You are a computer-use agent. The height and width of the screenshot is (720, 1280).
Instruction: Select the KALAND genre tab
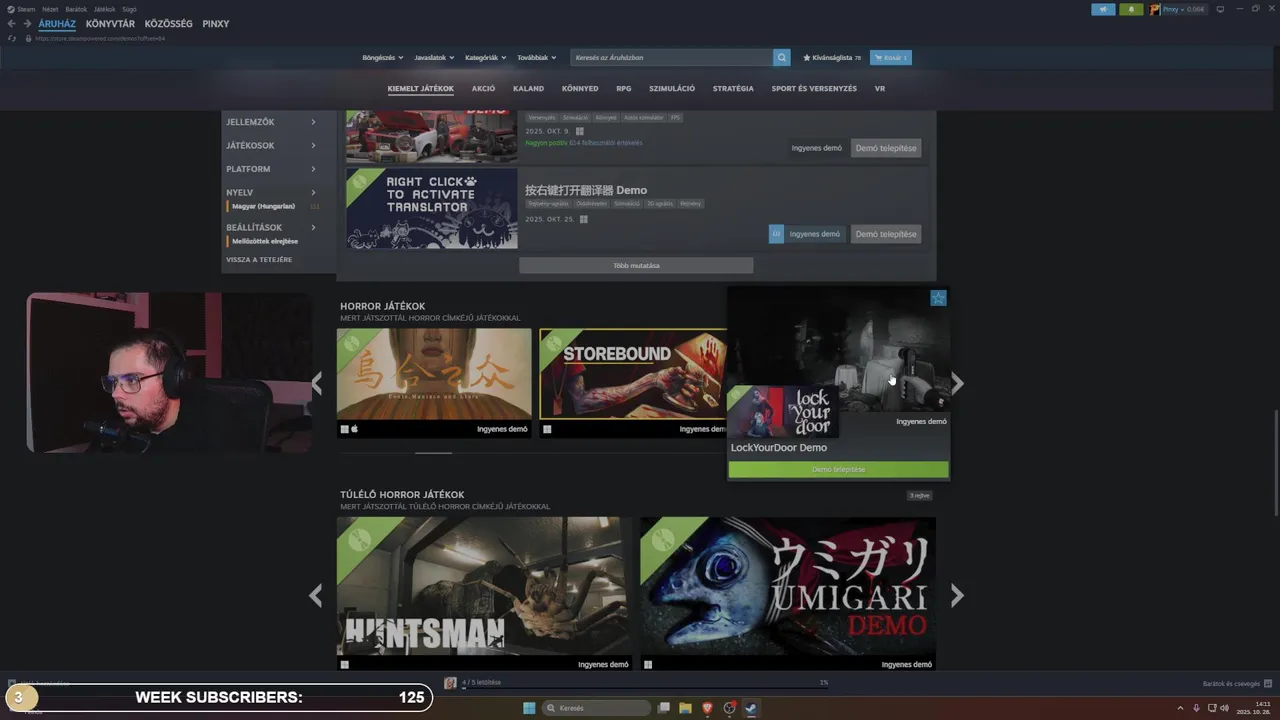click(x=528, y=88)
